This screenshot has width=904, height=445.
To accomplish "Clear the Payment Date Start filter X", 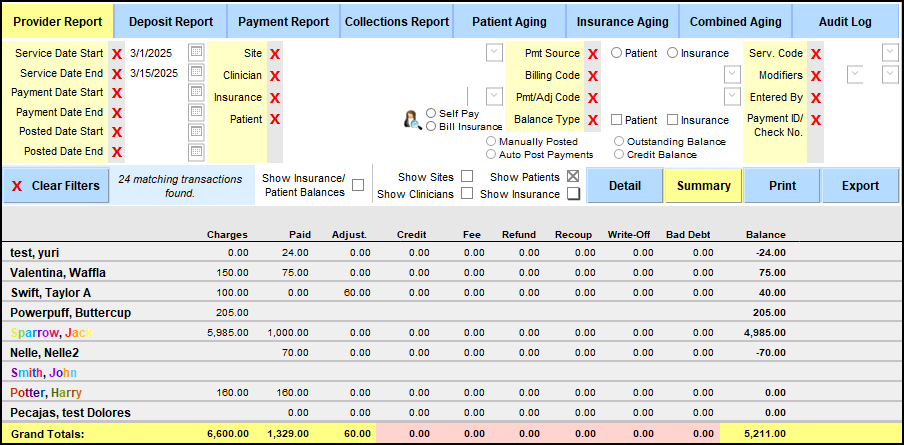I will [x=116, y=93].
